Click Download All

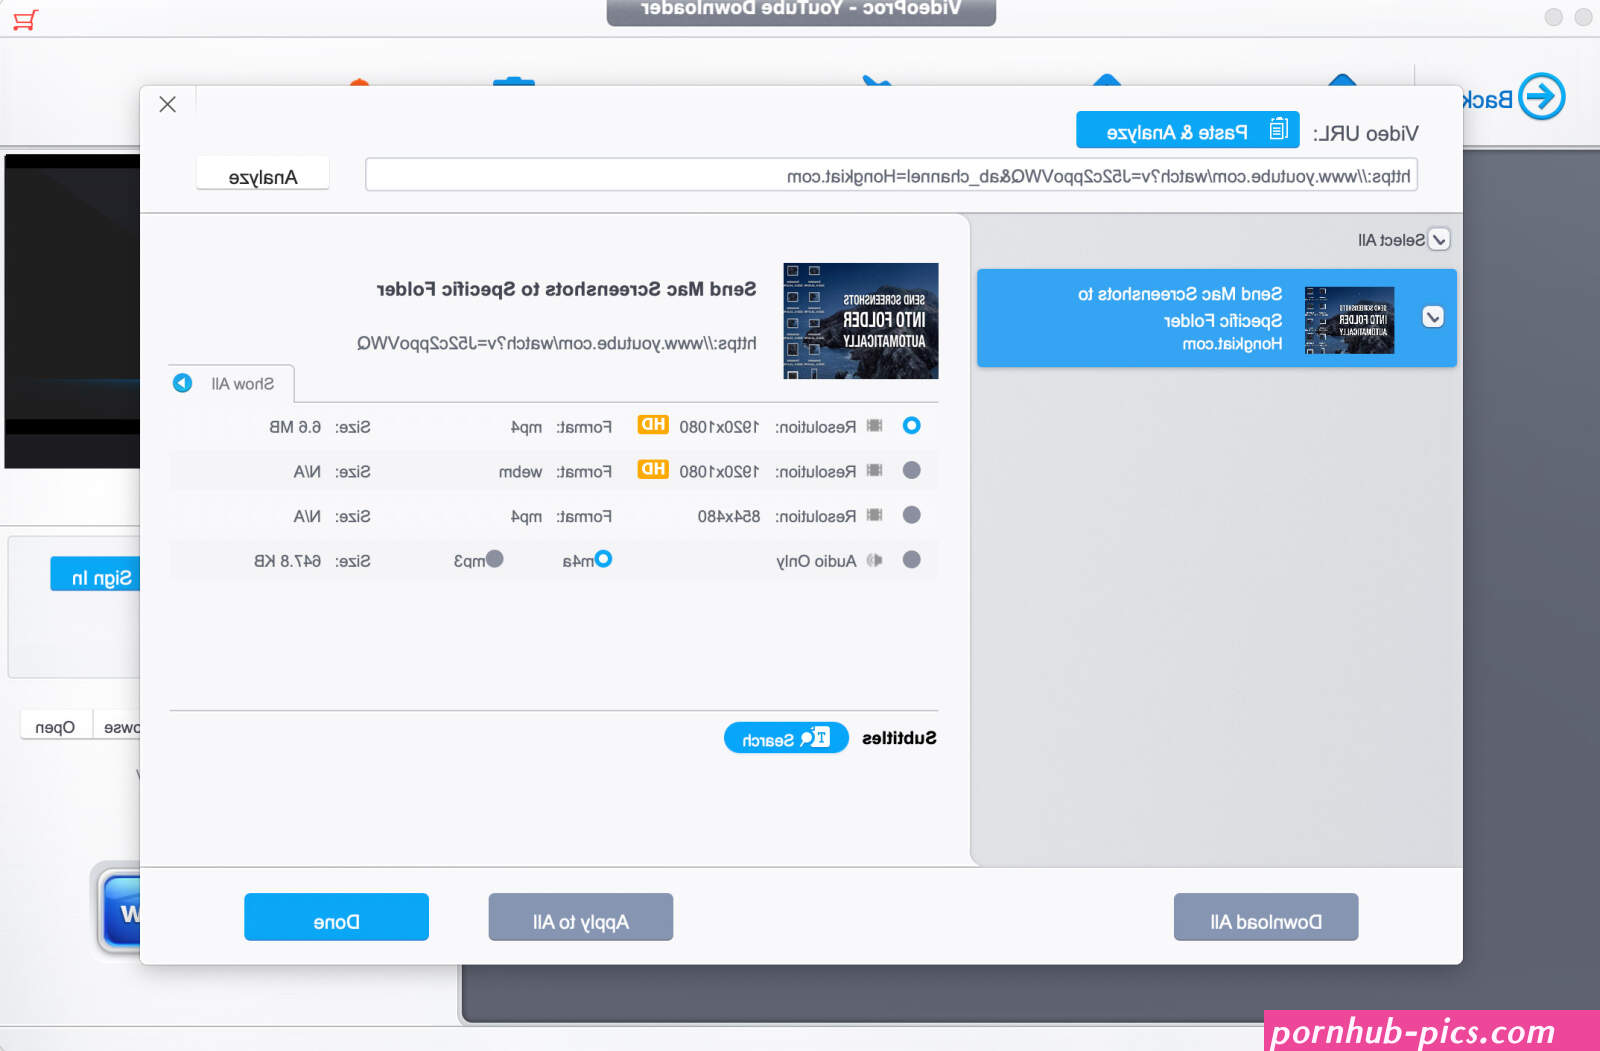click(1266, 917)
